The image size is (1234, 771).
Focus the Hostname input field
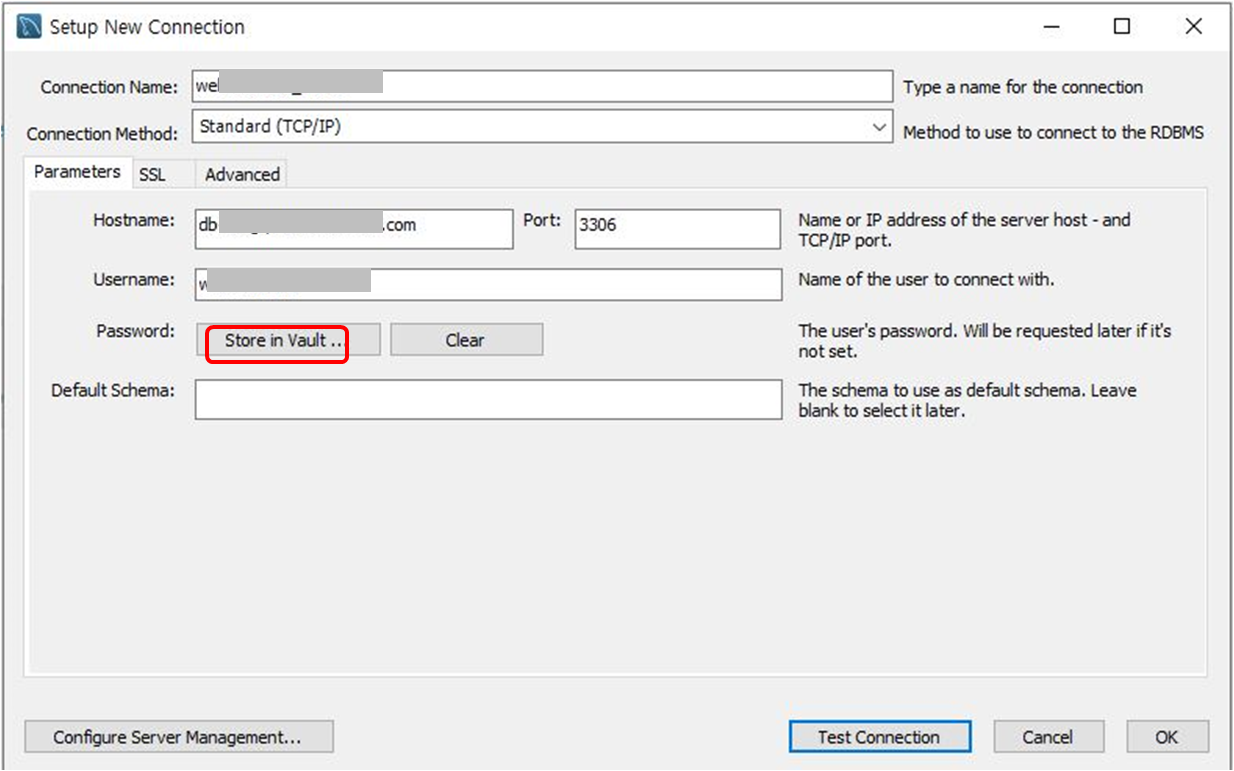point(352,228)
